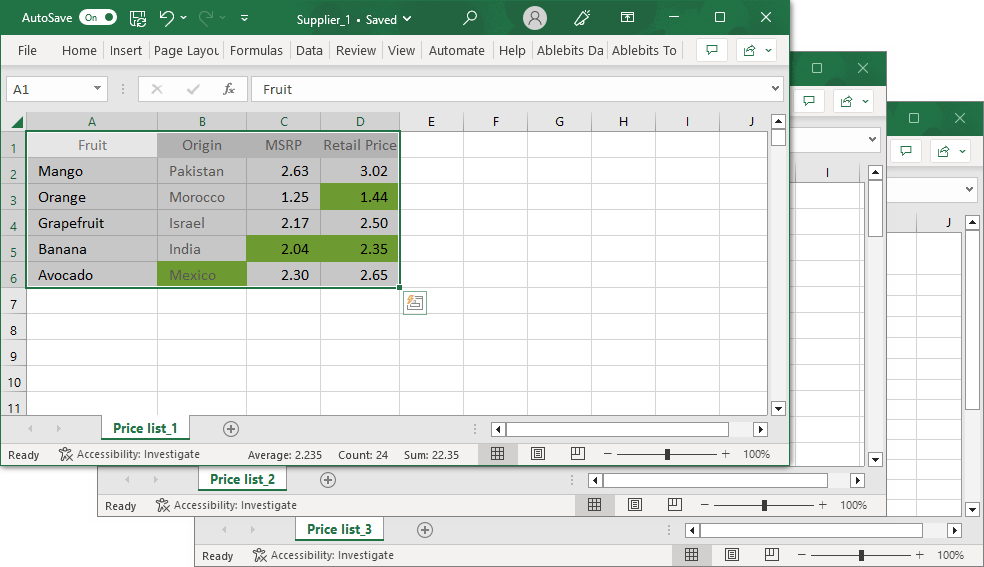Select the Price list_3 sheet tab
This screenshot has width=984, height=567.
point(340,529)
